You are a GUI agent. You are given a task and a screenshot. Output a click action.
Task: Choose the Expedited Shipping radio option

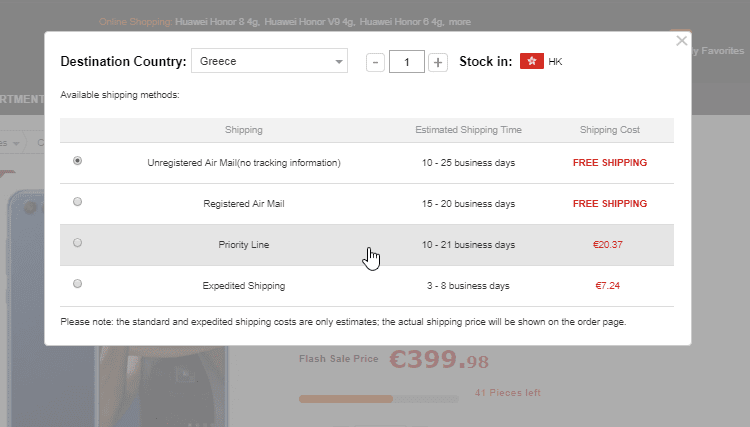[77, 284]
